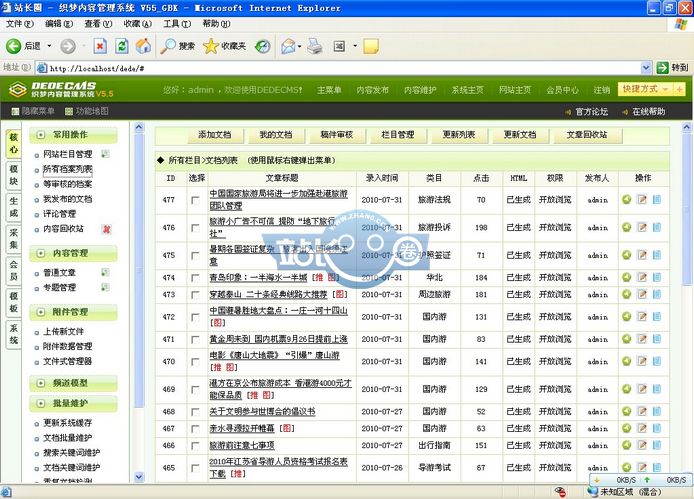Collapse the 批量维护 sidebar section

[x=41, y=403]
